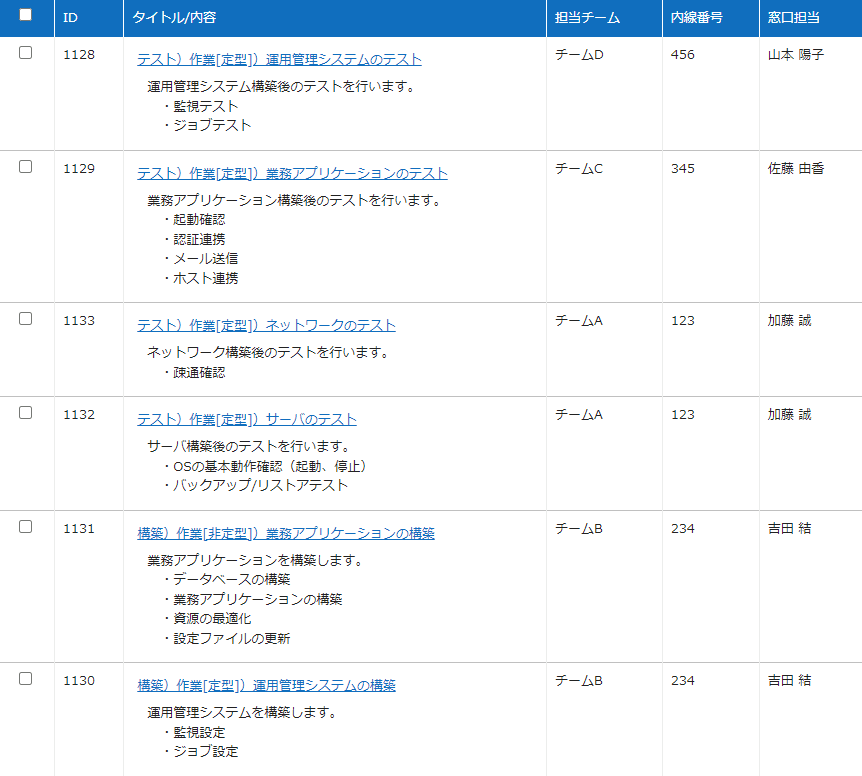
Task: Click the bullet text ・ジョブ設定
Action: [x=200, y=751]
